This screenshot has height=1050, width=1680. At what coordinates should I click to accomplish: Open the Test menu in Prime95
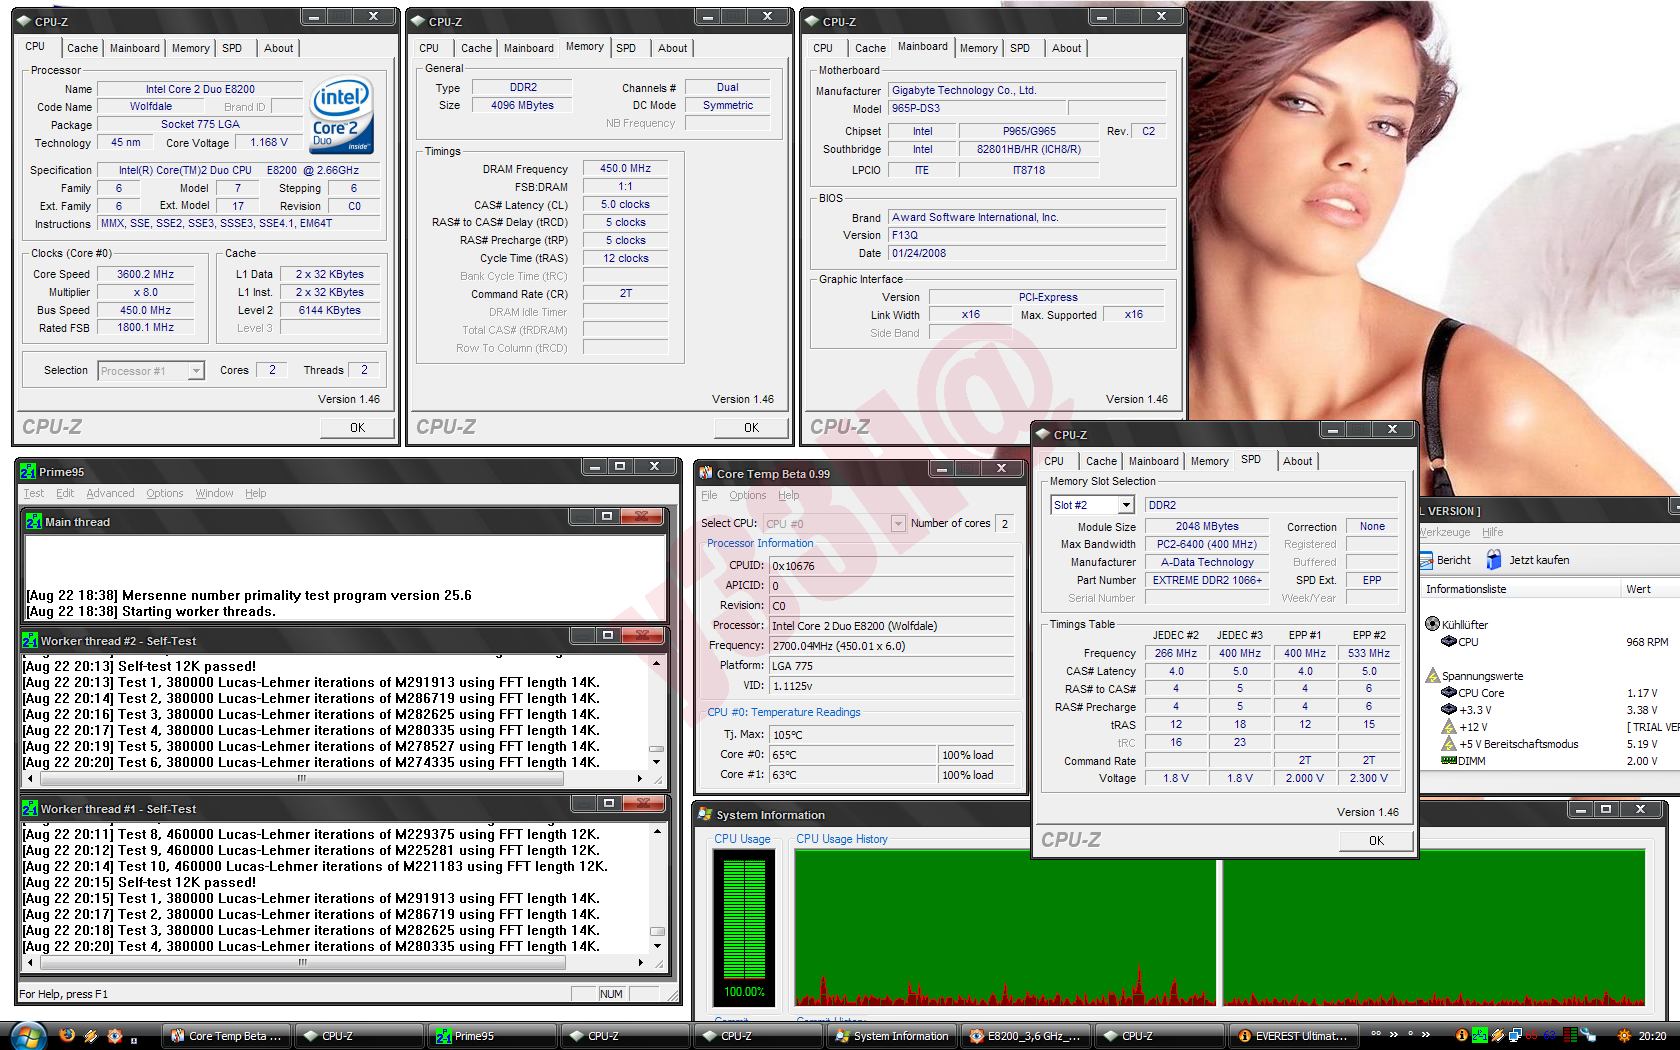pyautogui.click(x=33, y=493)
